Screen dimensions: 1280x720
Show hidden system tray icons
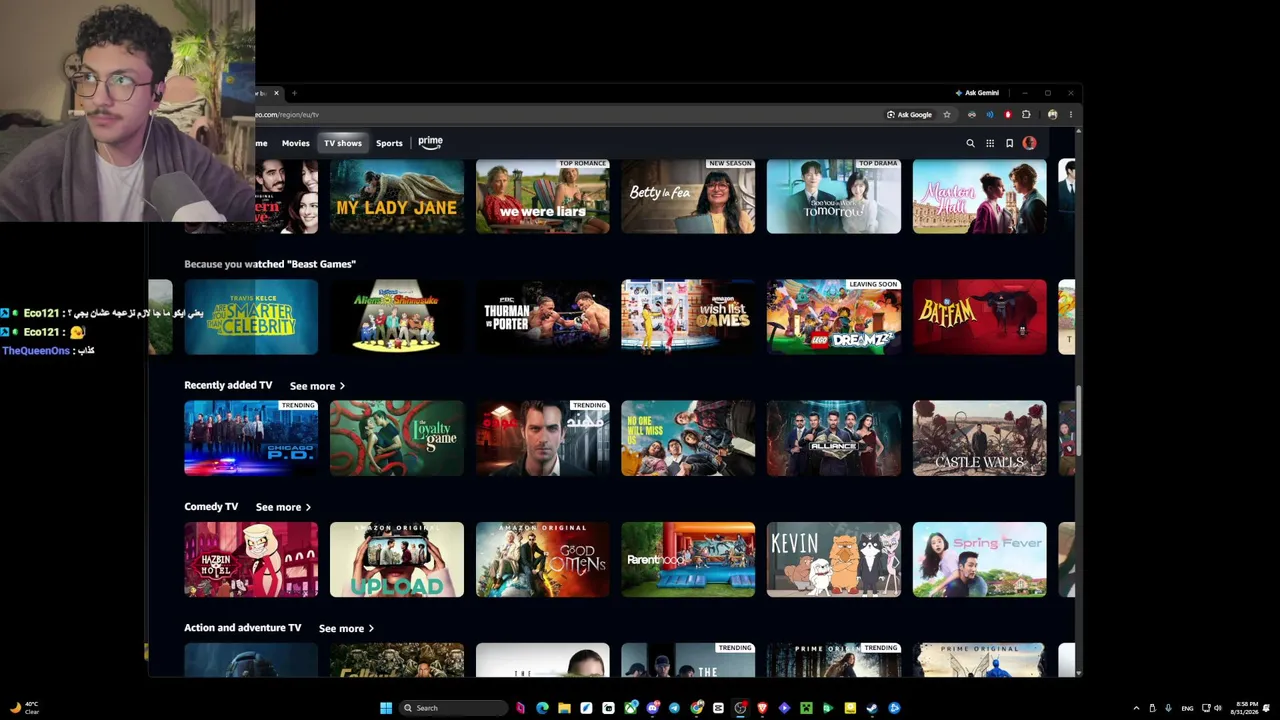(x=1136, y=708)
